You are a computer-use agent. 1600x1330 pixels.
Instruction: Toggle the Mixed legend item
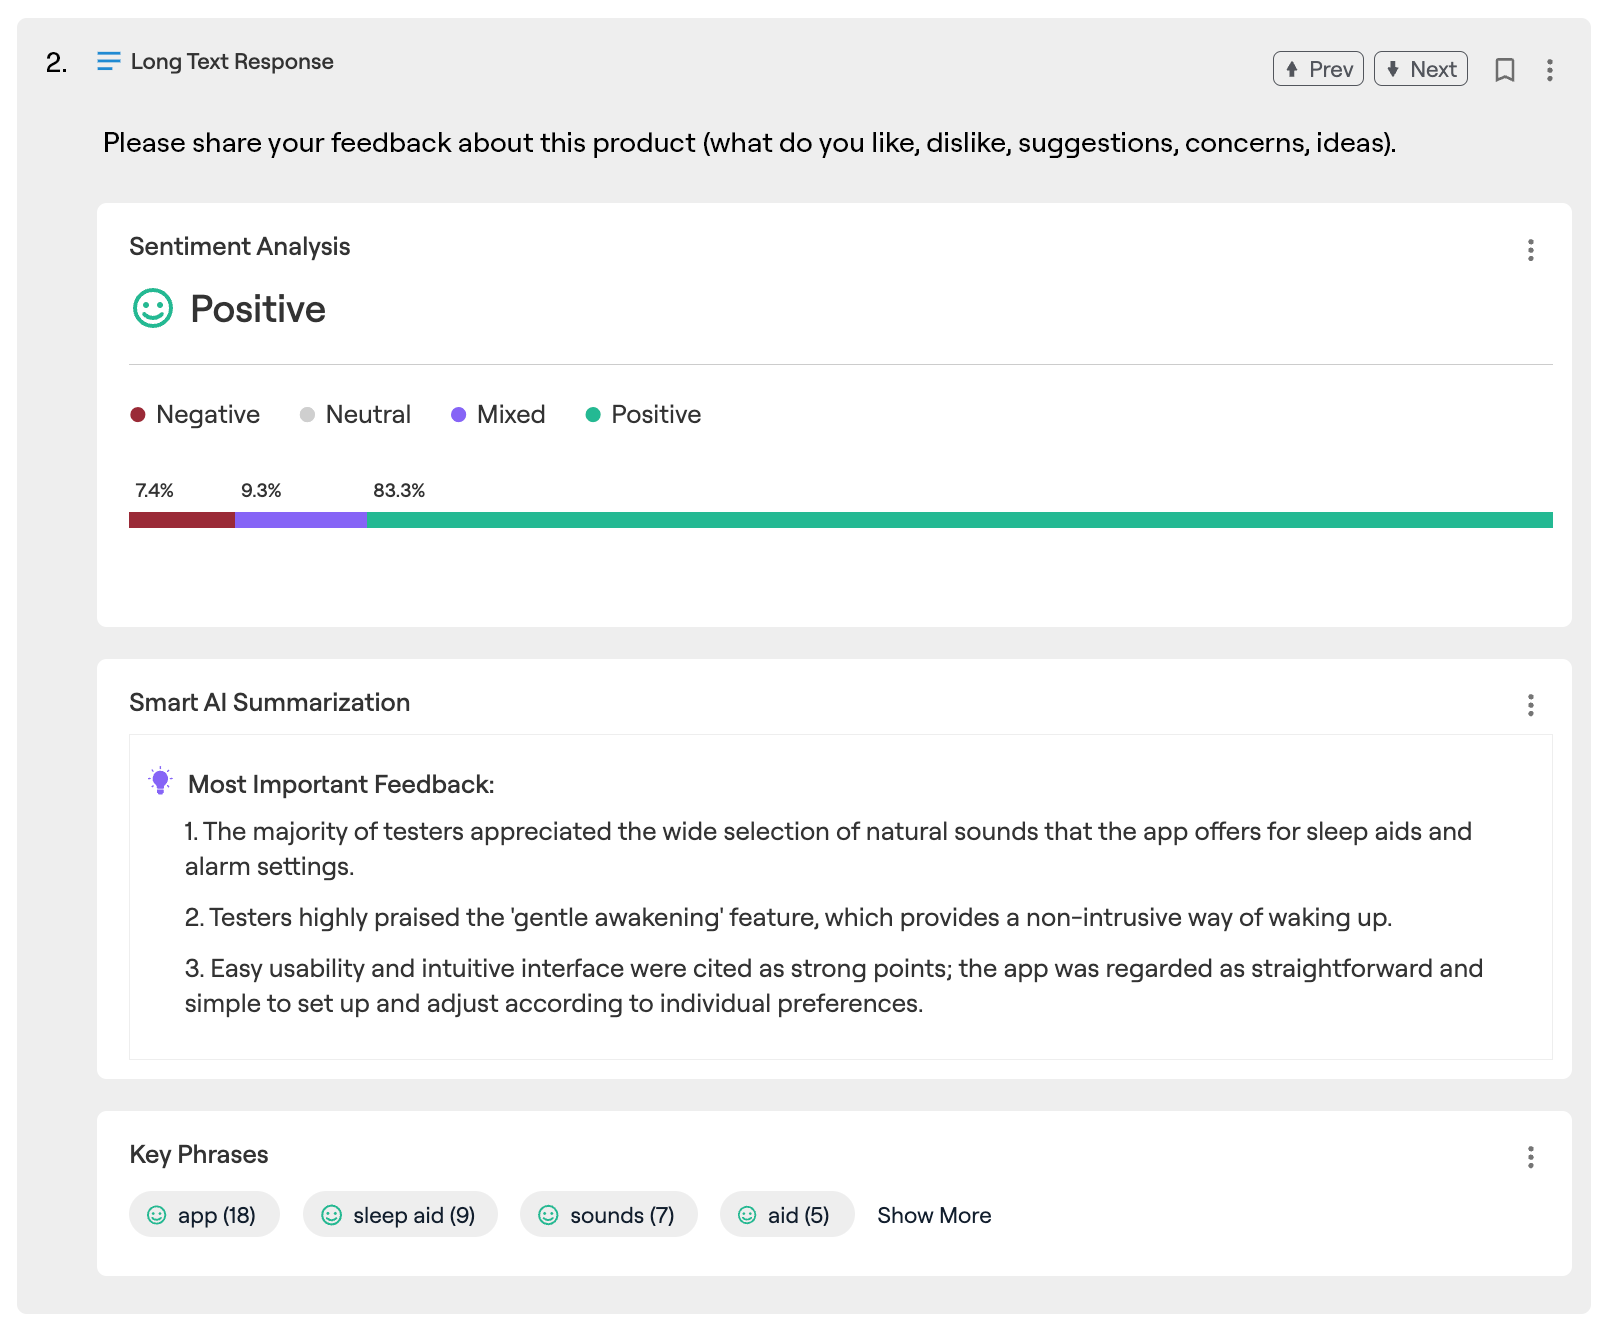tap(499, 415)
